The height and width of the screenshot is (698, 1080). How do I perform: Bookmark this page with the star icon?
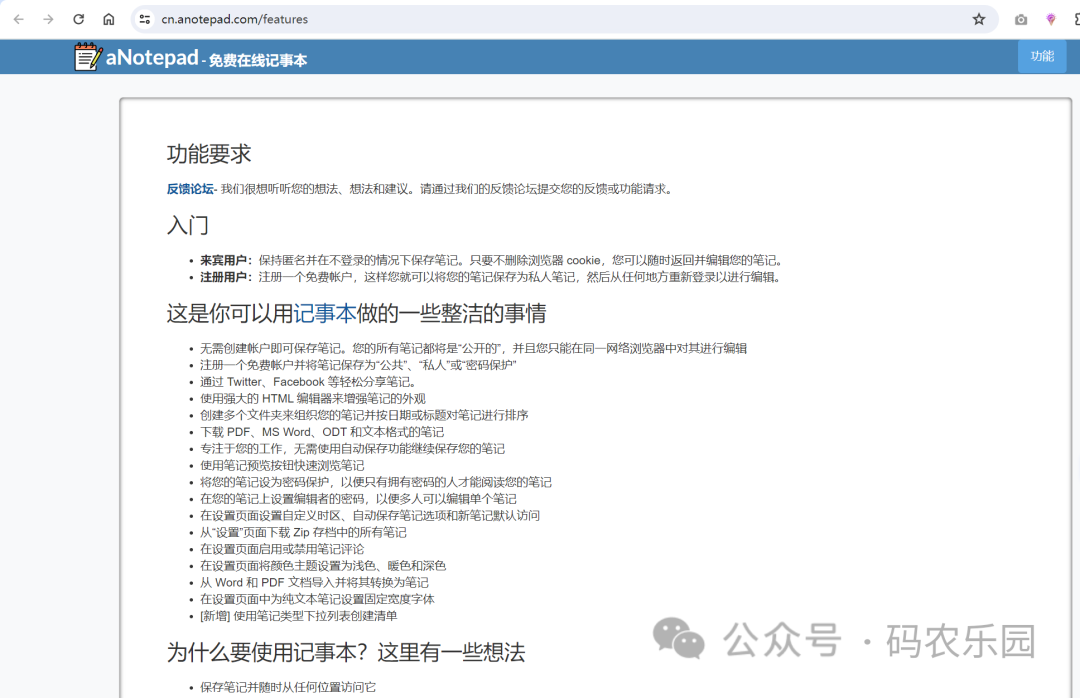pyautogui.click(x=979, y=19)
